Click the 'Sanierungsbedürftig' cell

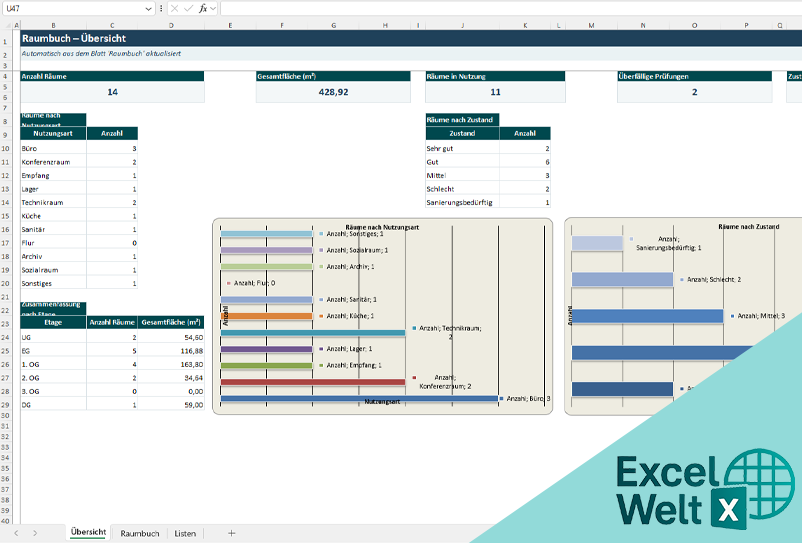pos(462,202)
